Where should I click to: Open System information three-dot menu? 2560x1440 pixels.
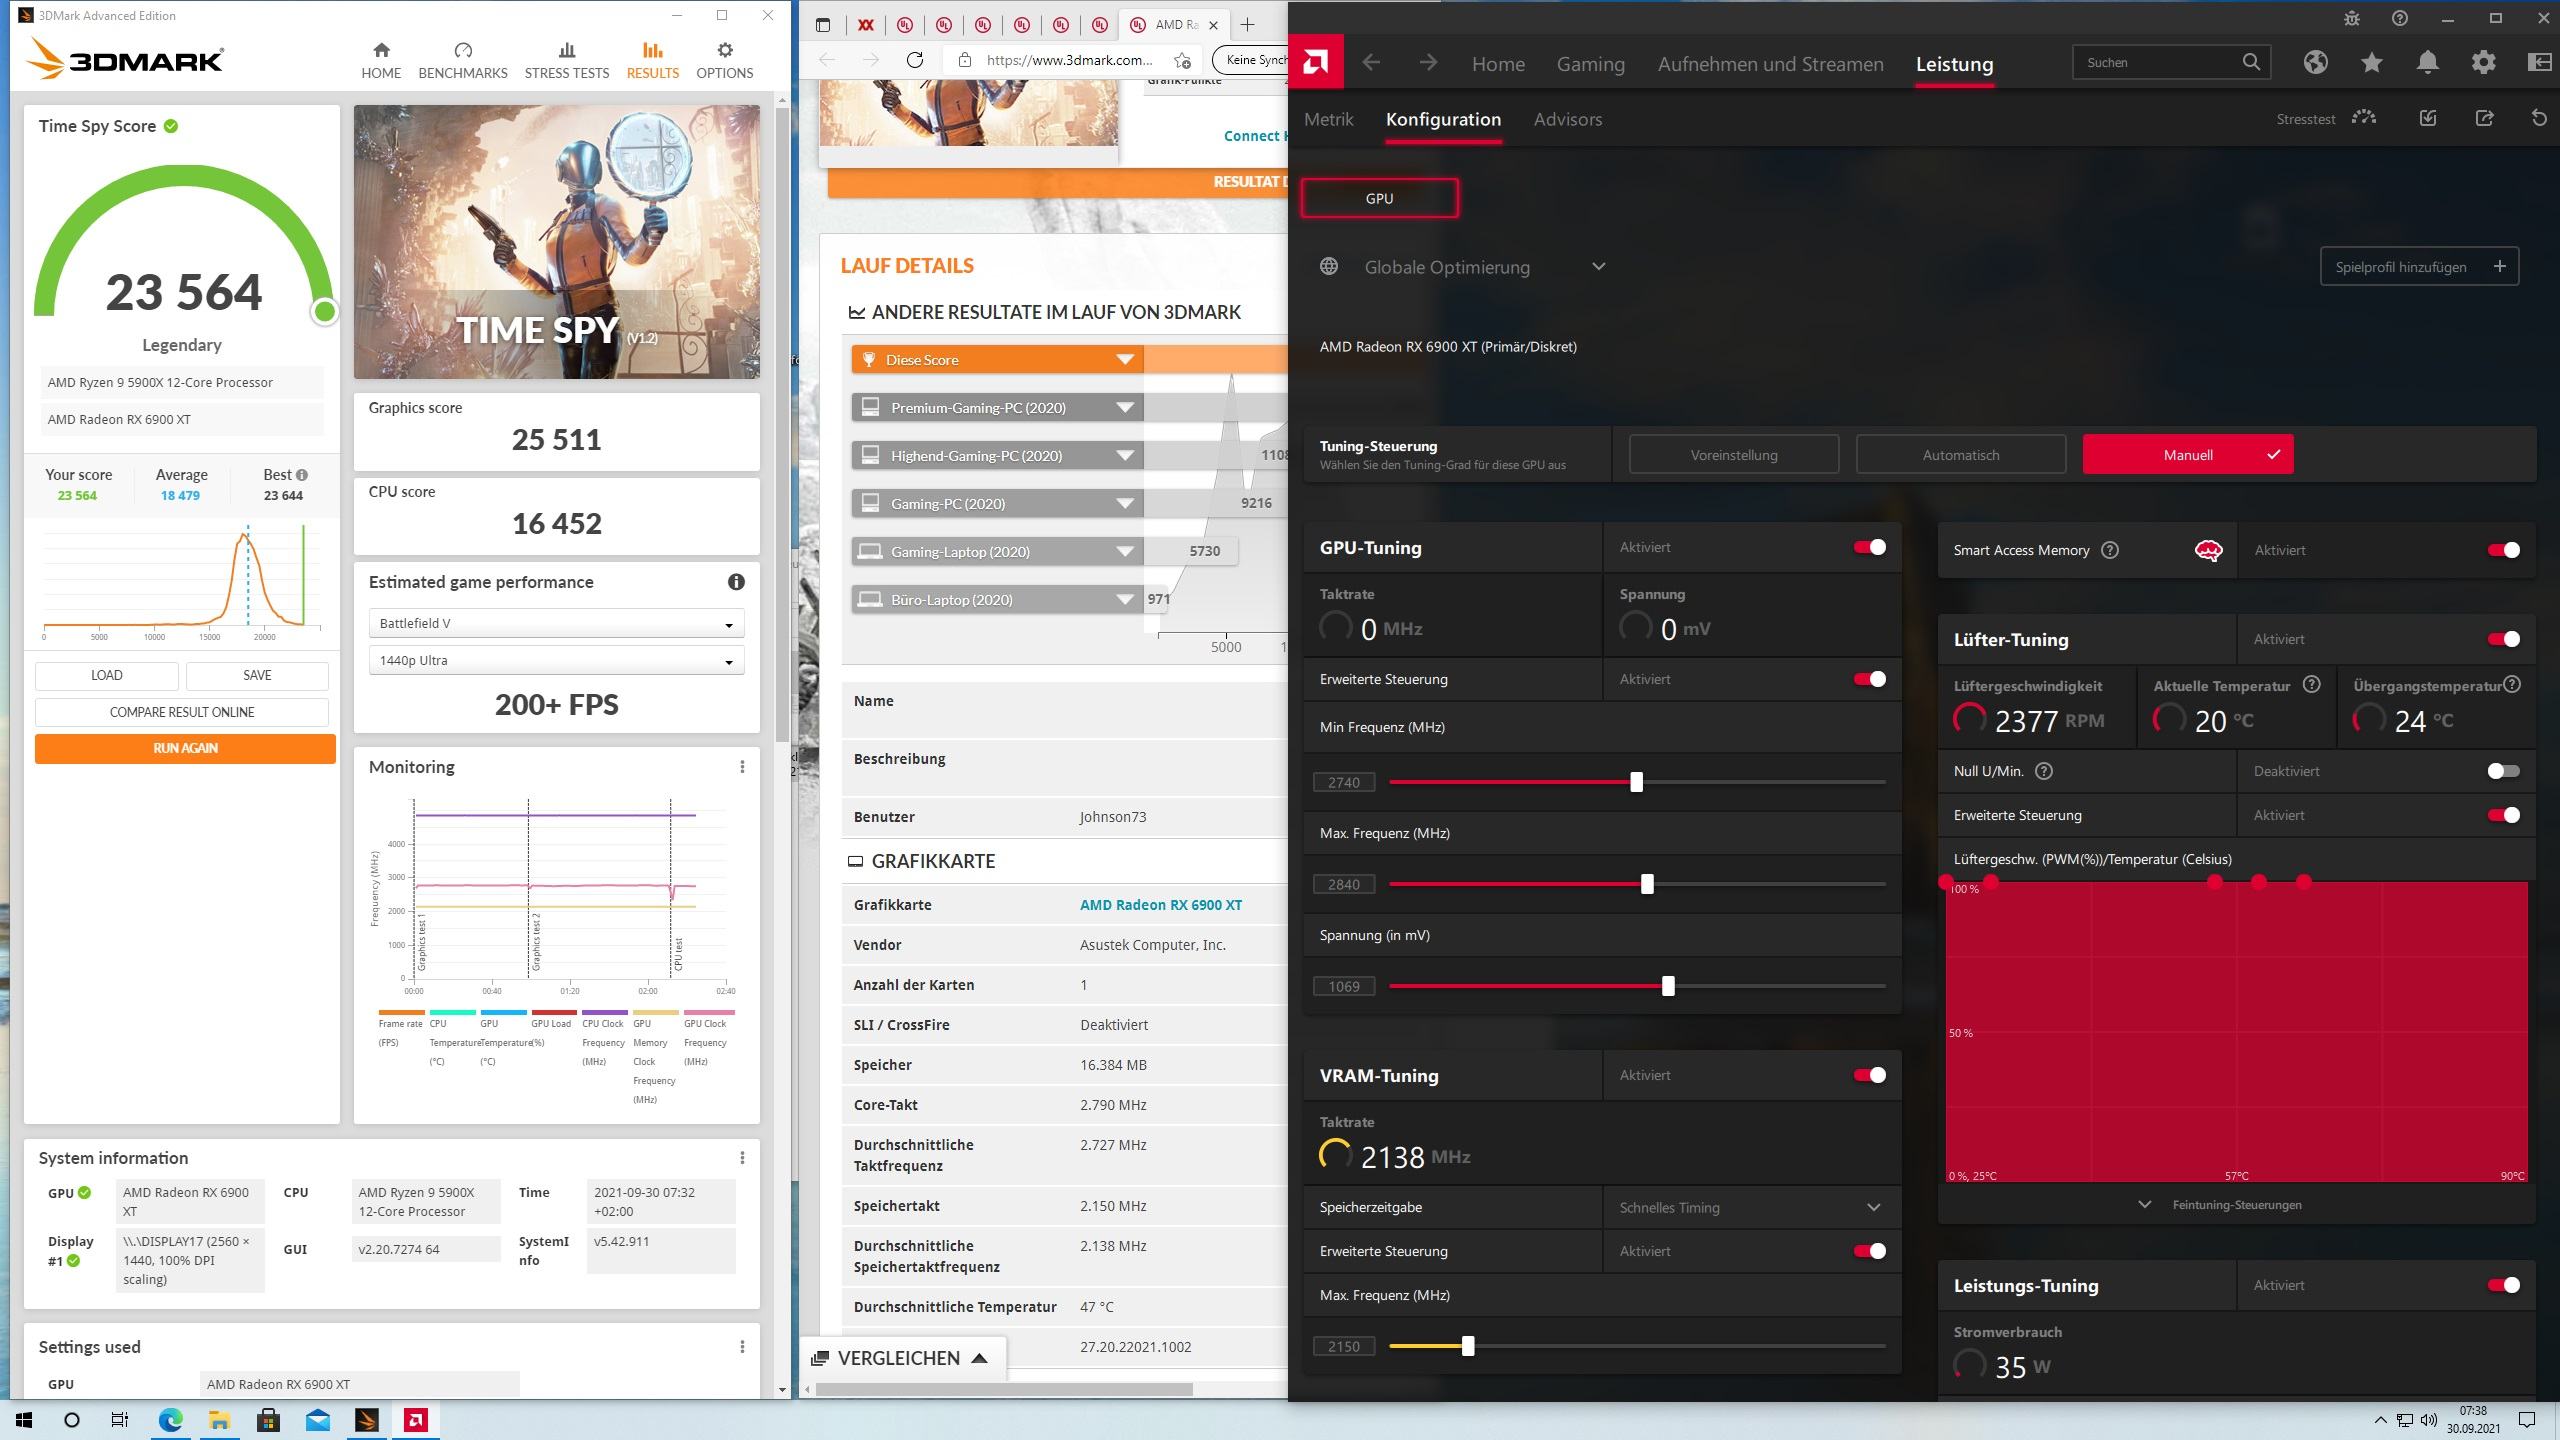tap(742, 1158)
